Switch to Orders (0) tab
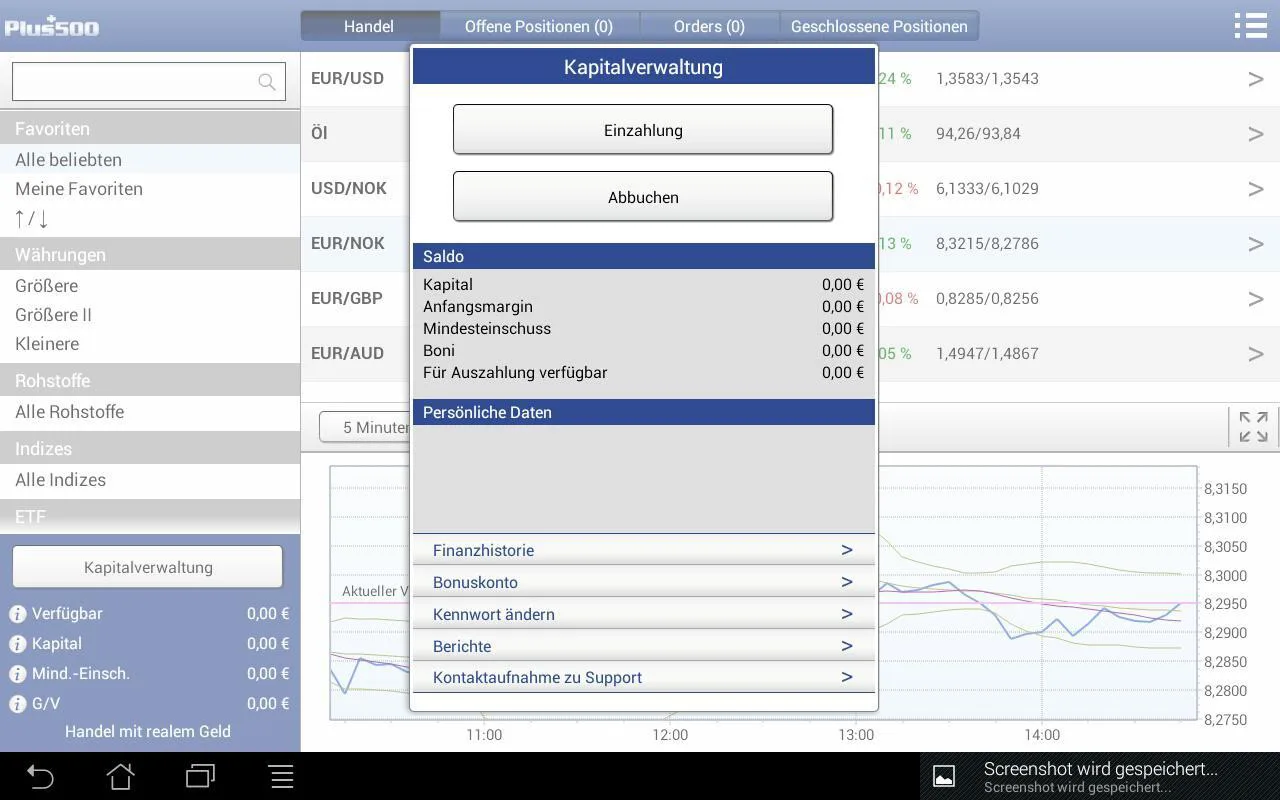Screen dimensions: 1280x800 tap(709, 26)
